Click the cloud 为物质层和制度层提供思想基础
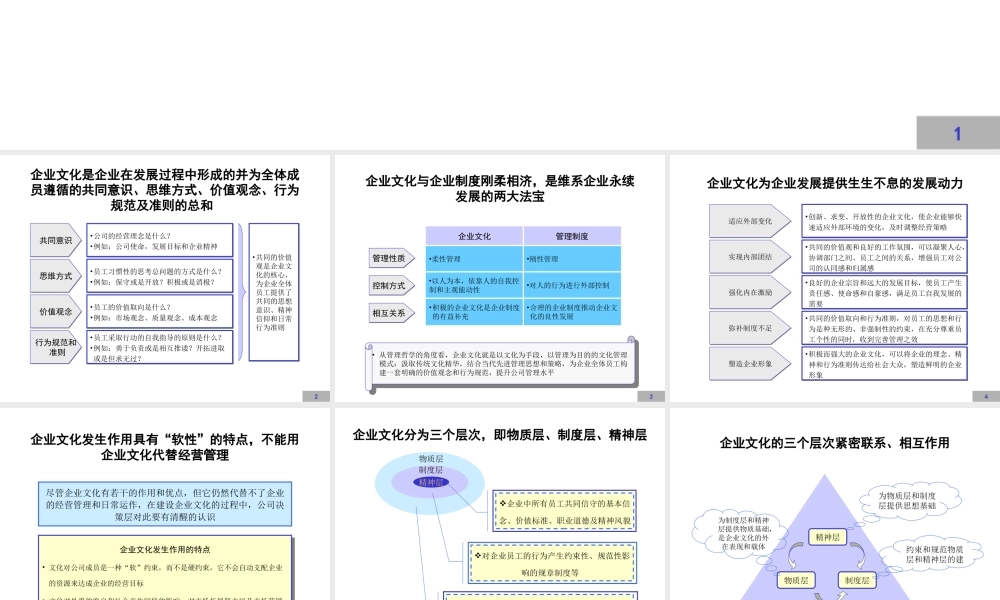This screenshot has height=600, width=1000. (908, 501)
